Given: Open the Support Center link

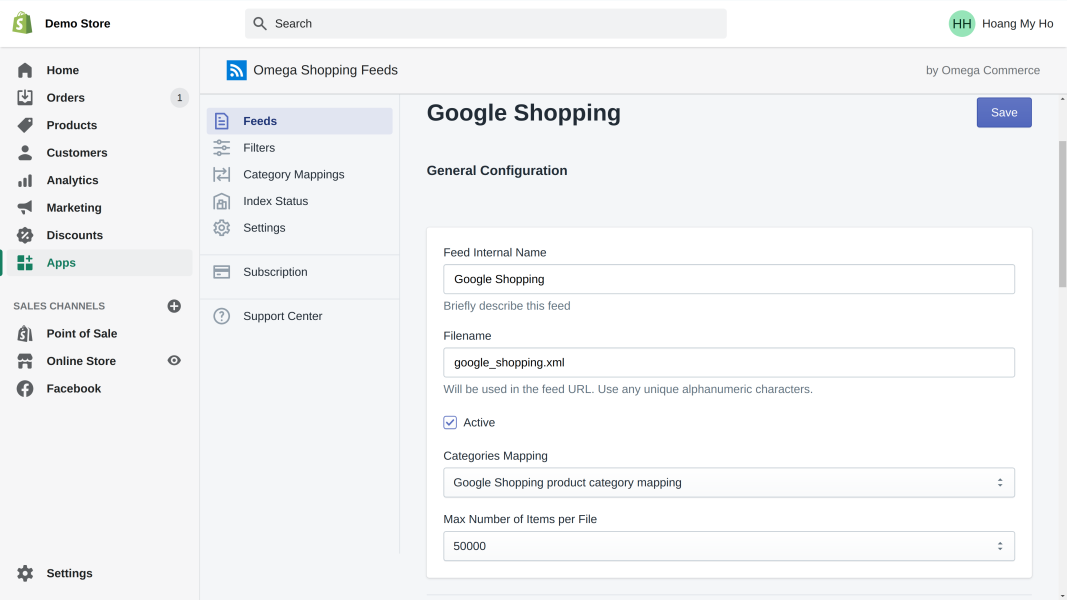Looking at the screenshot, I should (300, 316).
